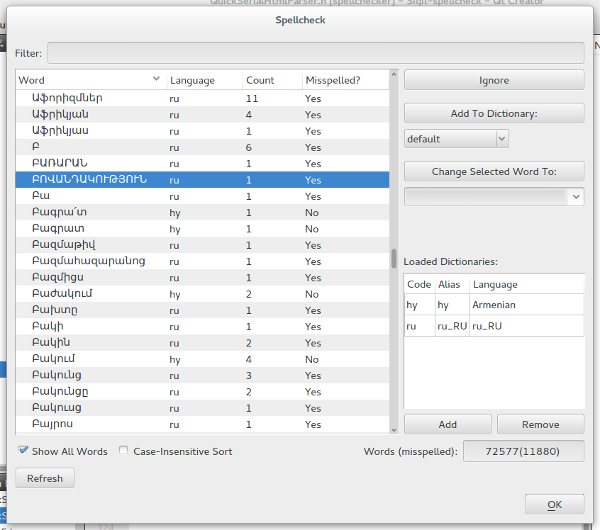This screenshot has width=600, height=530.
Task: Select the word Աֆրիկյաս row
Action: pos(202,131)
